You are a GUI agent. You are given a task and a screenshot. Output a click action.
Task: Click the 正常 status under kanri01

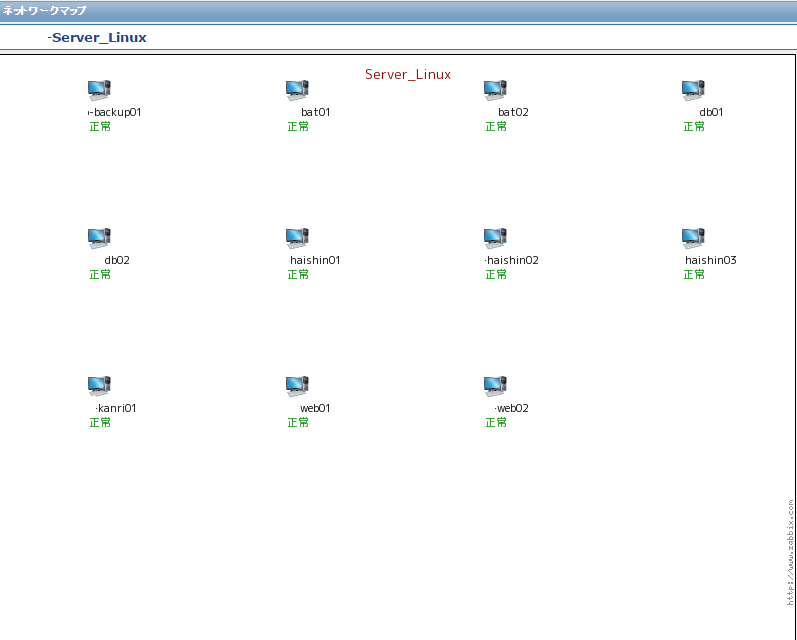(x=100, y=422)
